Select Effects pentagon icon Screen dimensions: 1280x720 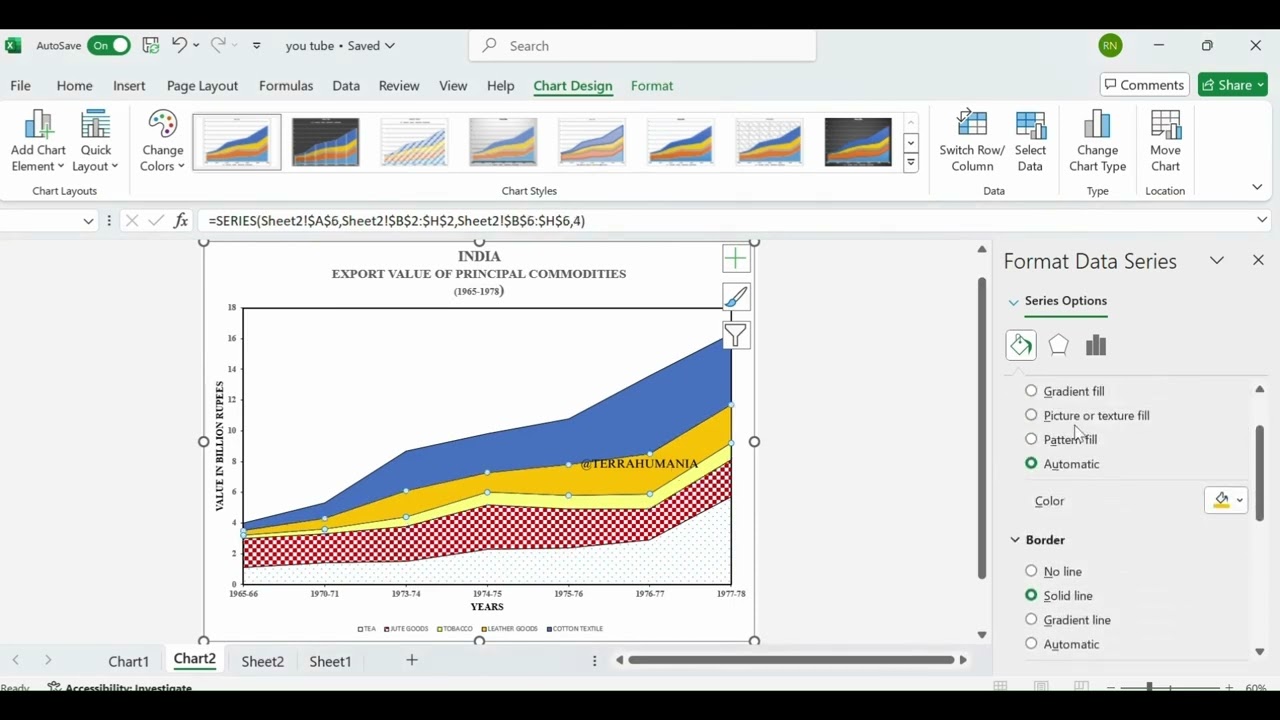click(x=1059, y=345)
